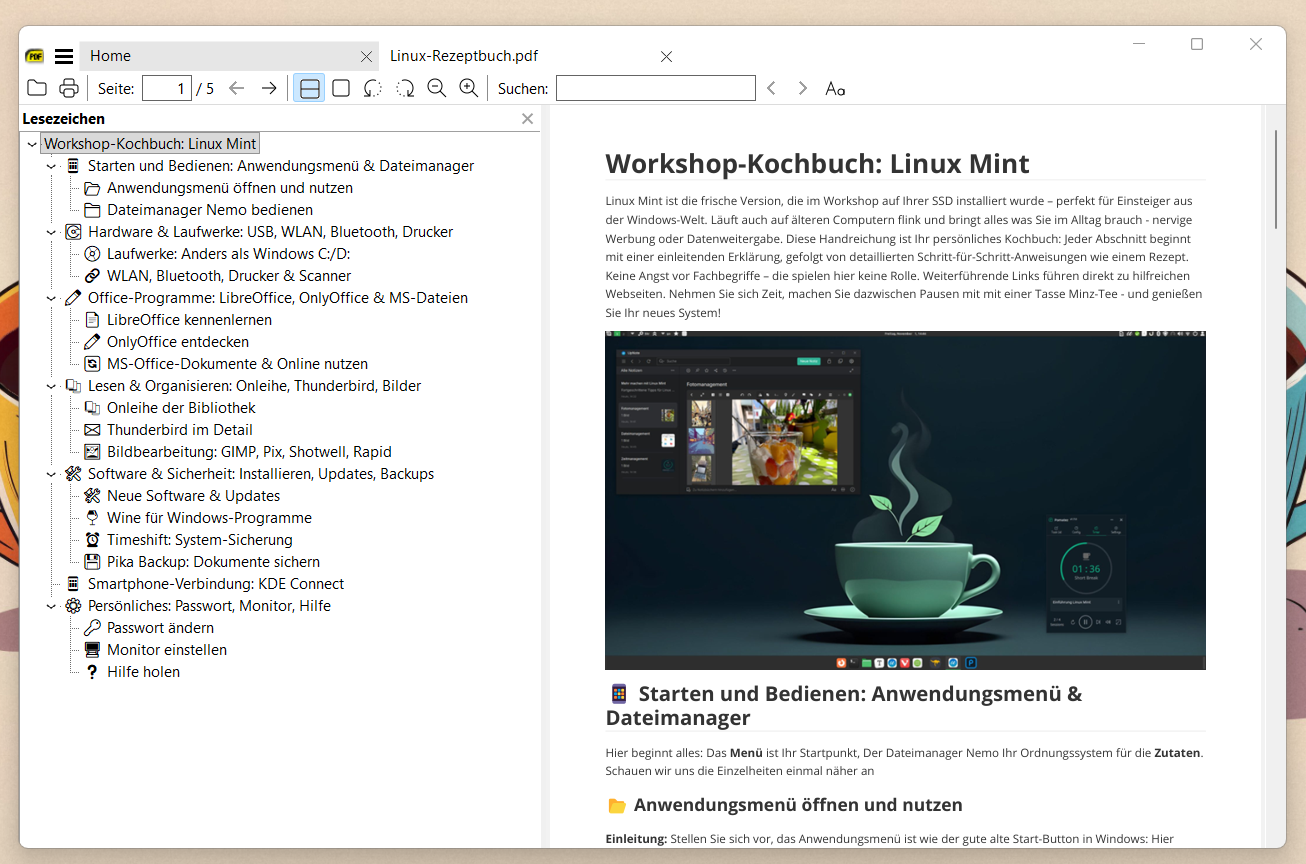Screen dimensions: 1306x864
Task: Open the hamburger menu
Action: [64, 56]
